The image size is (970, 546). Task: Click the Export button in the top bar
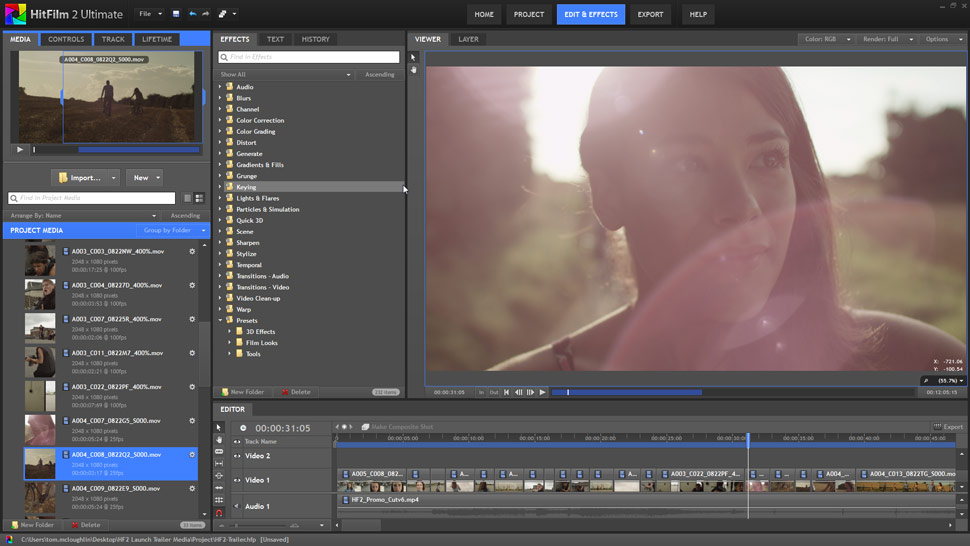[650, 14]
